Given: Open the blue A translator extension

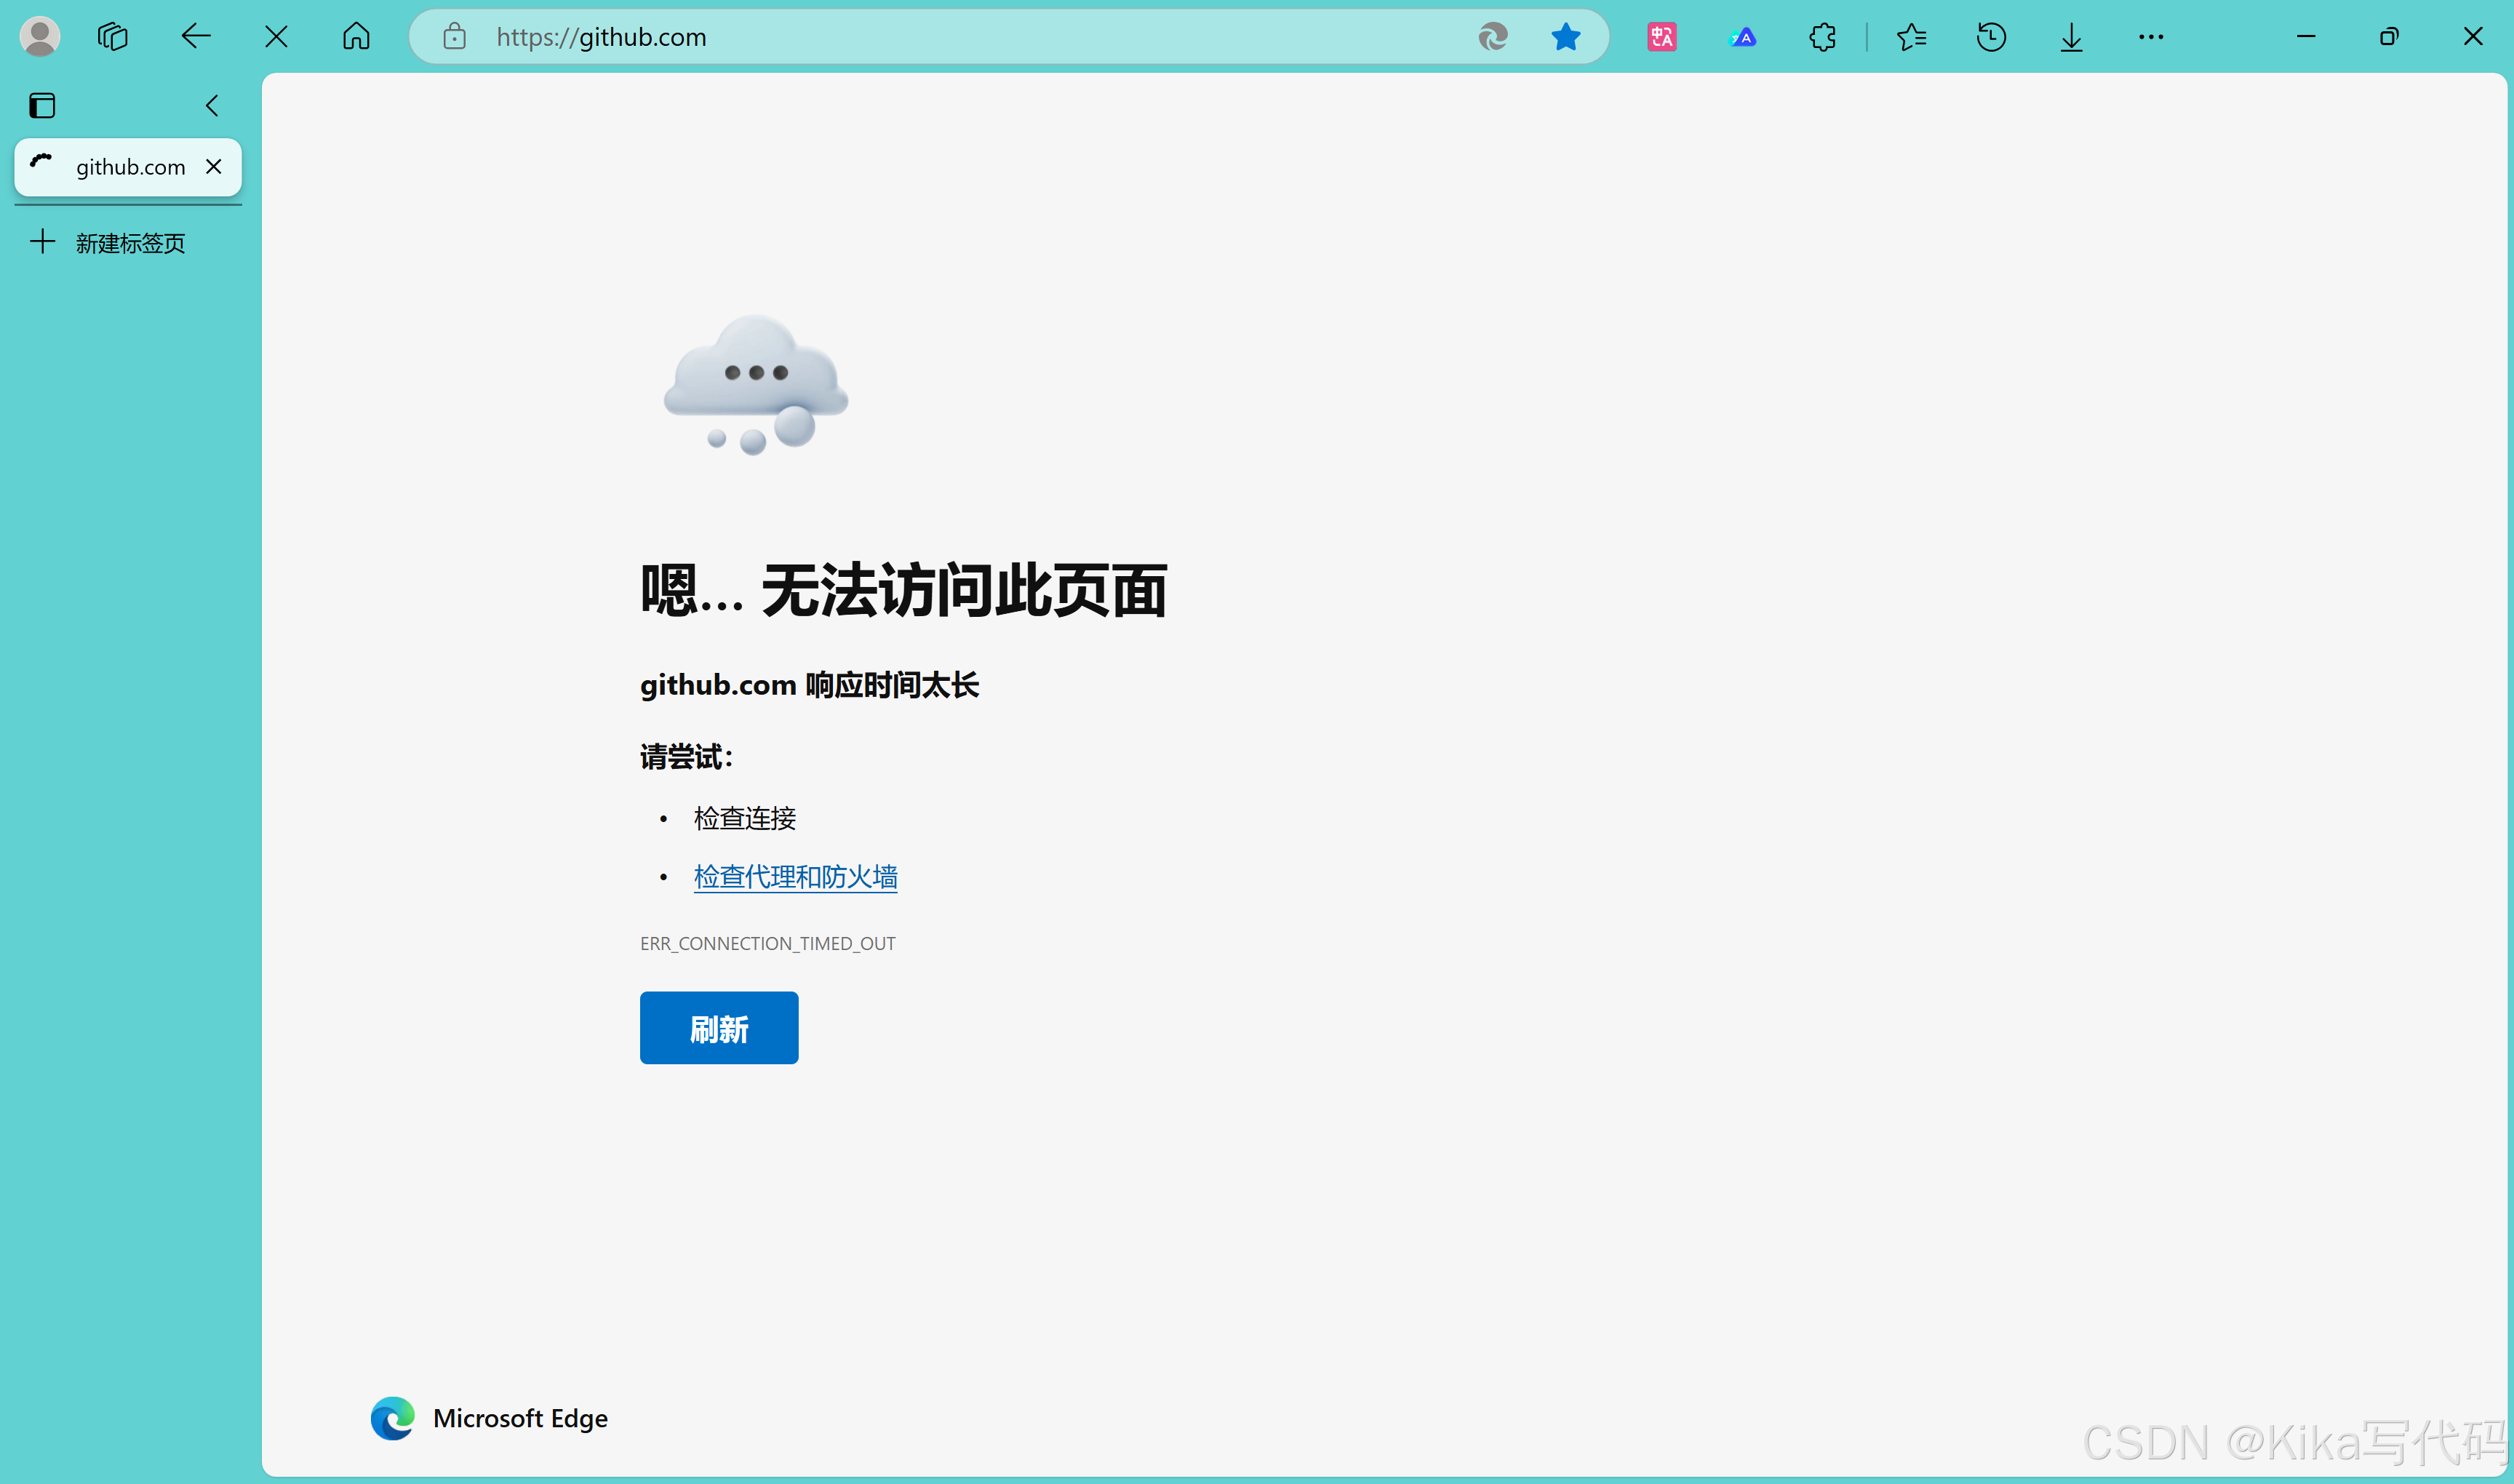Looking at the screenshot, I should coord(1743,37).
